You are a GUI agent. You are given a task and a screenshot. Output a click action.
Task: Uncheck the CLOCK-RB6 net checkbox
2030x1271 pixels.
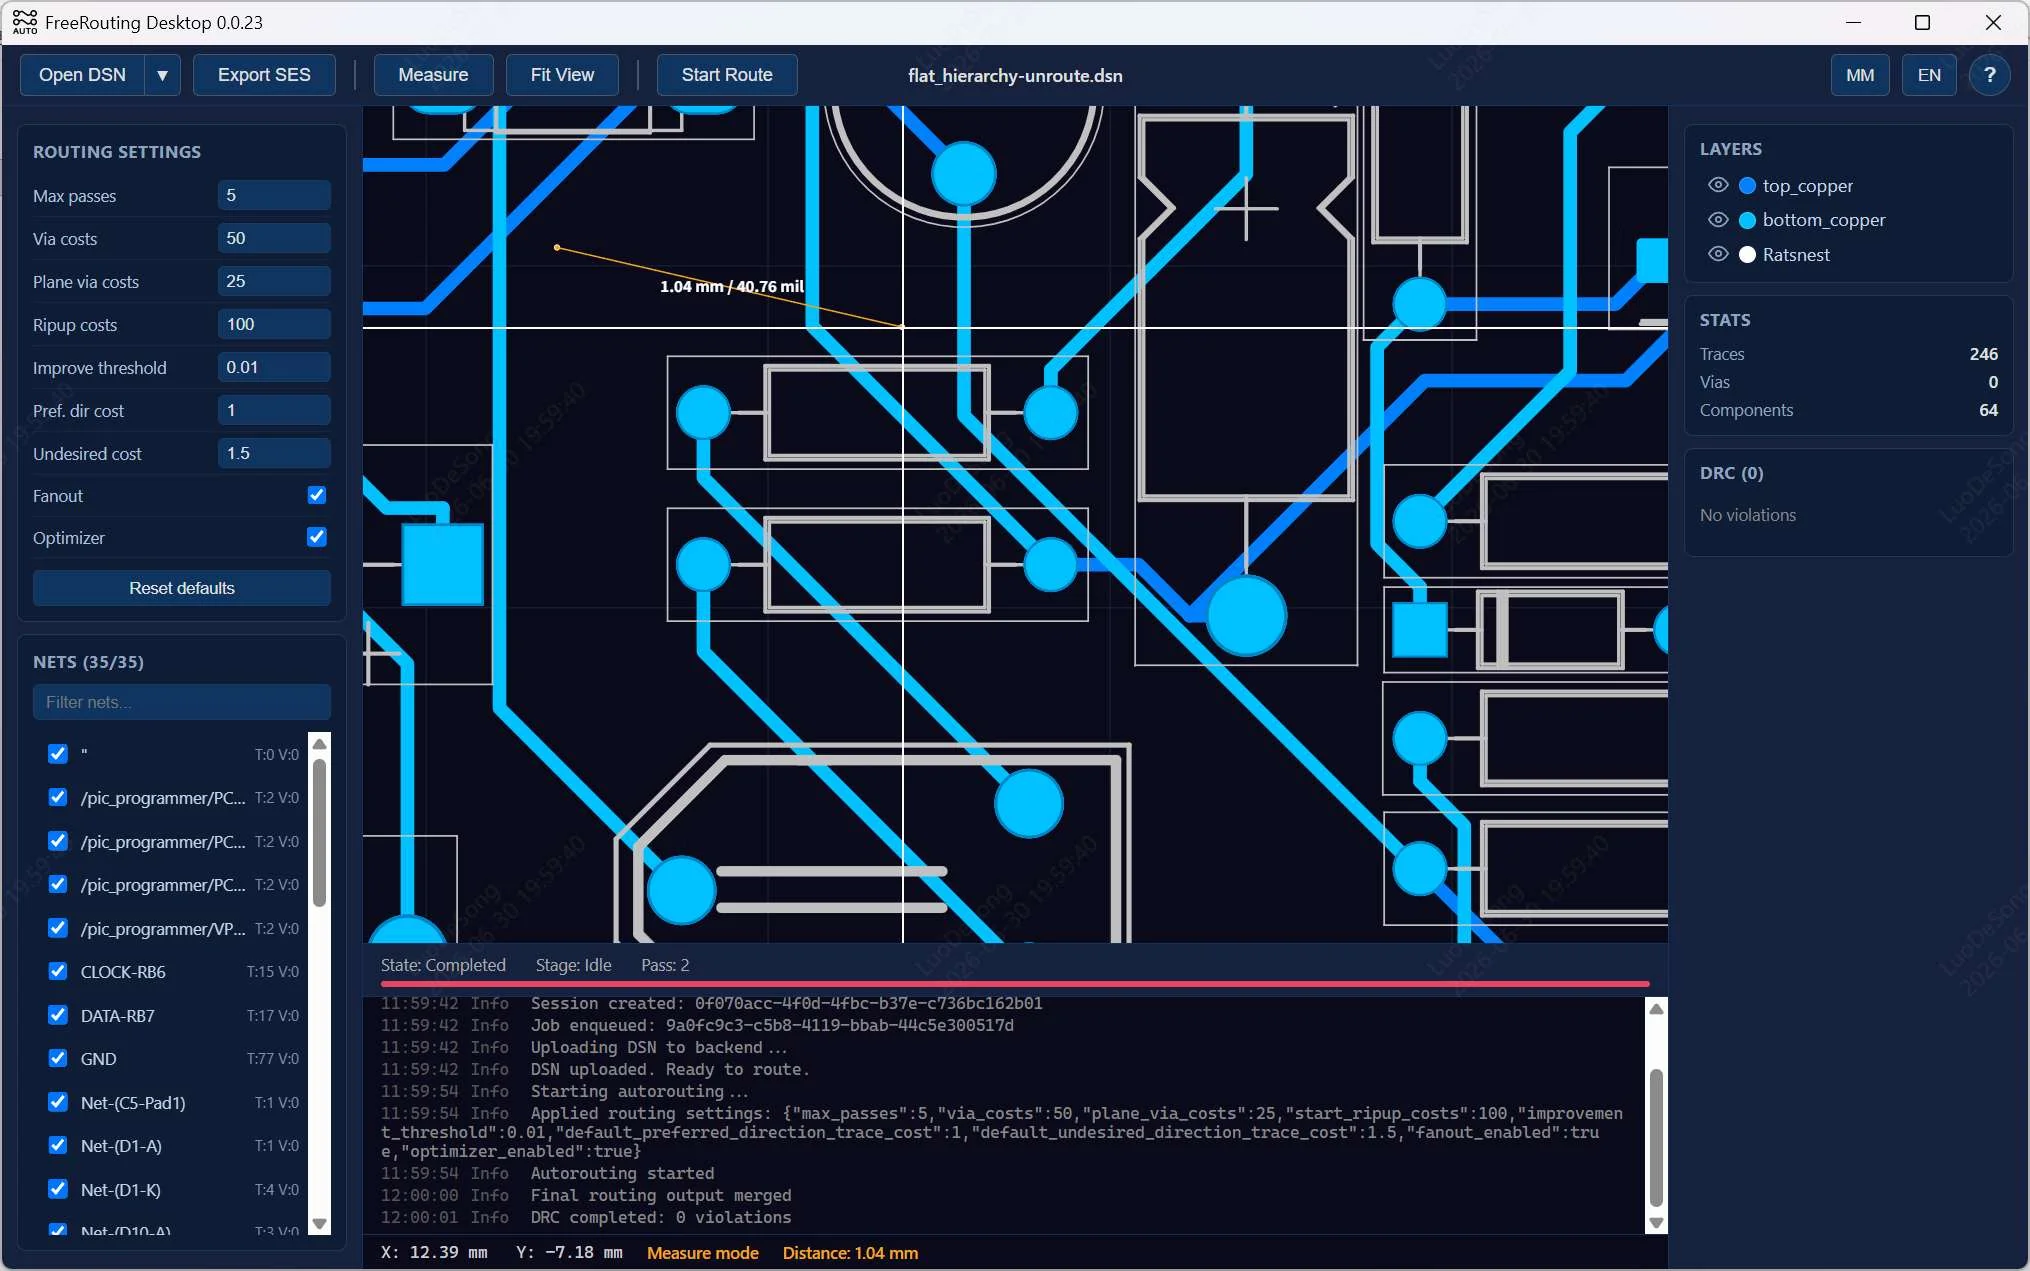[58, 971]
